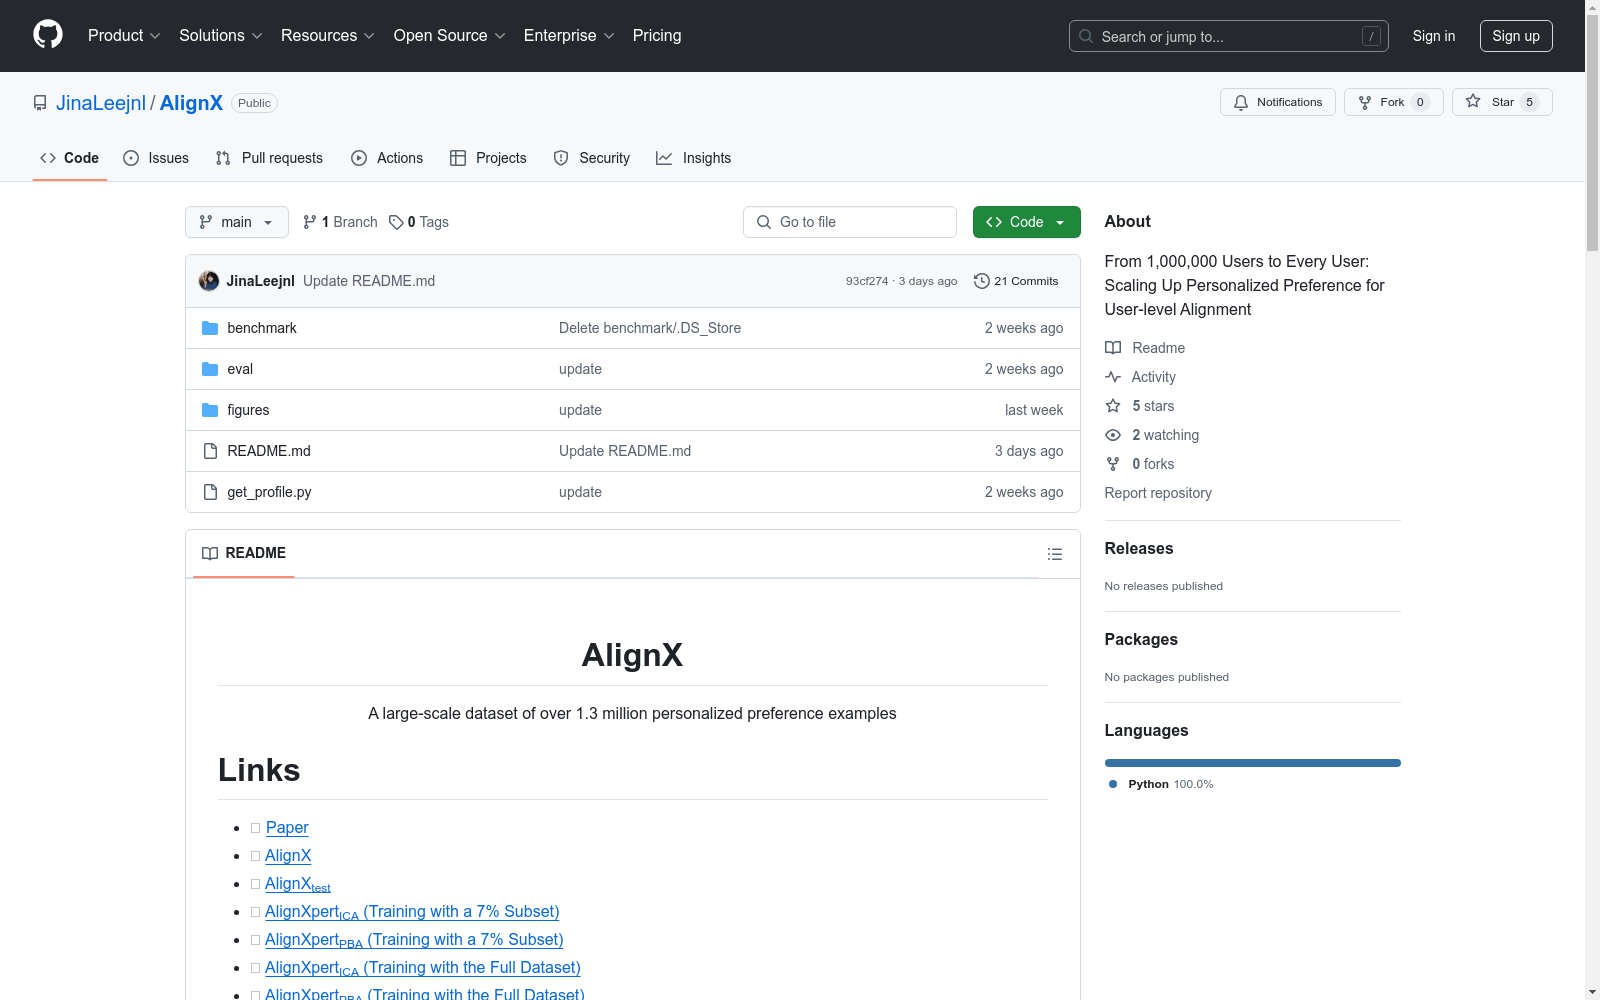Expand the Solutions menu
The width and height of the screenshot is (1600, 1000).
coord(221,36)
